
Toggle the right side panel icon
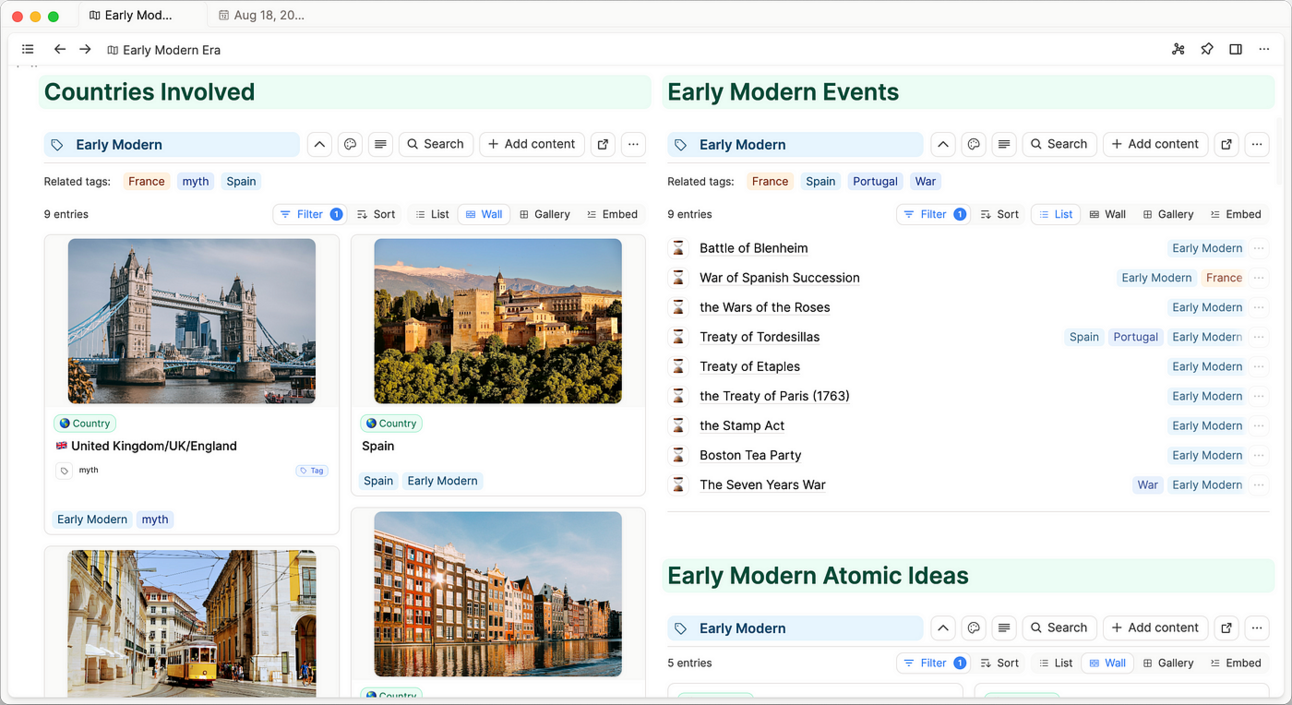tap(1236, 49)
